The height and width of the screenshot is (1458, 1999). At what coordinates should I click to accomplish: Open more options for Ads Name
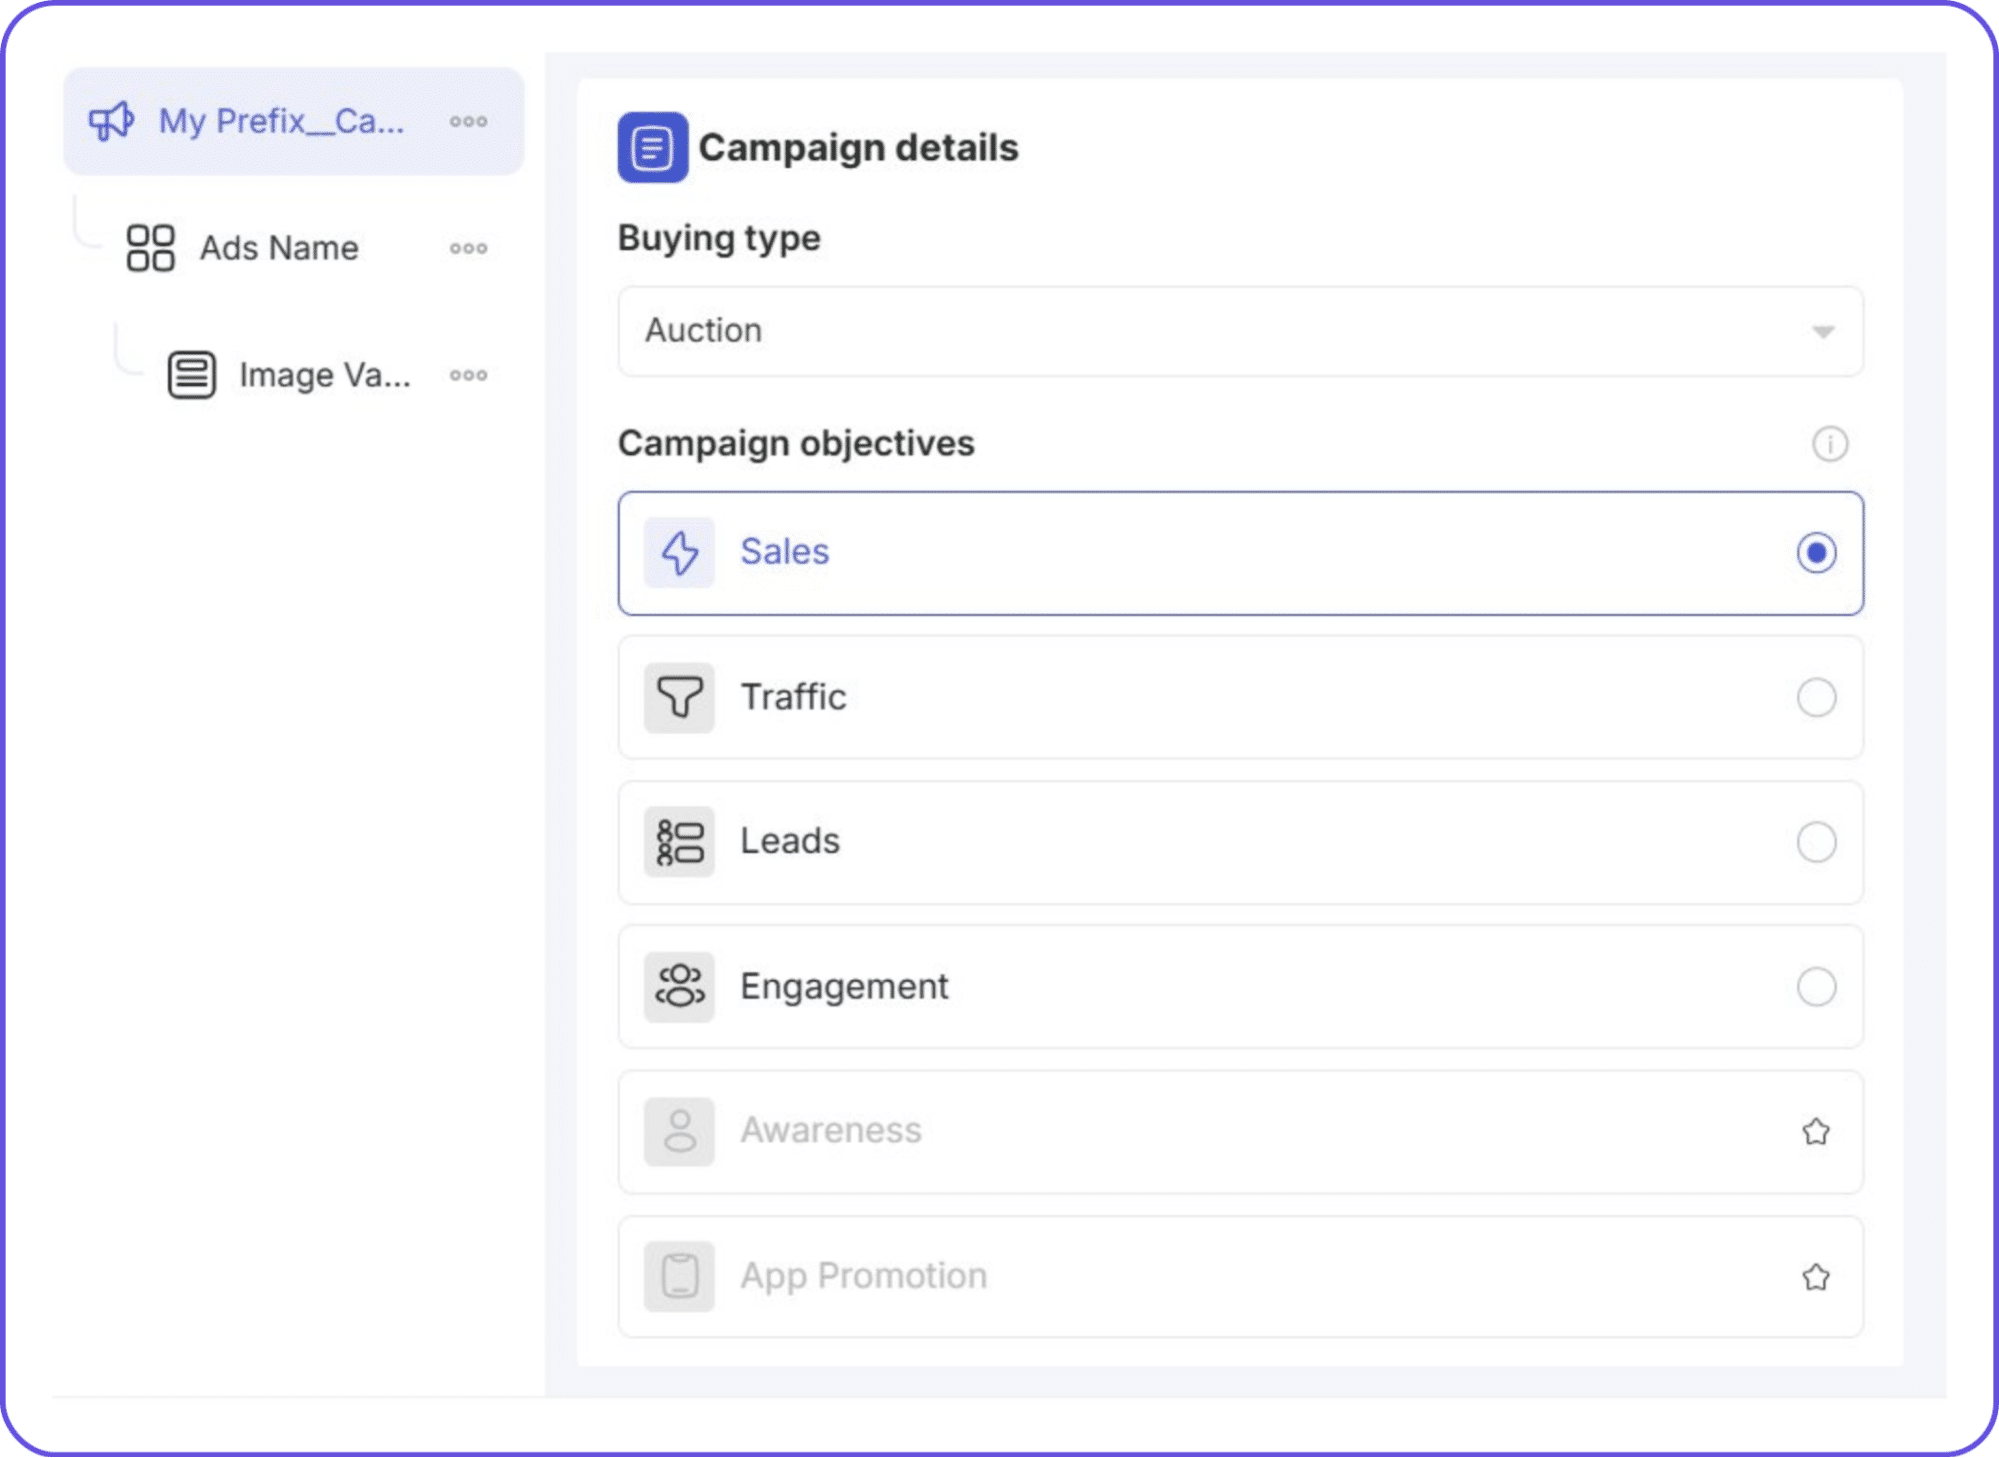[x=468, y=248]
